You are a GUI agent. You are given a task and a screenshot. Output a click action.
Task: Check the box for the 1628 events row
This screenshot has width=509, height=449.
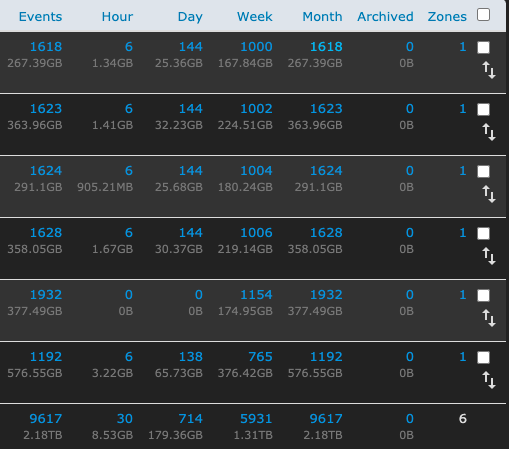[x=483, y=233]
